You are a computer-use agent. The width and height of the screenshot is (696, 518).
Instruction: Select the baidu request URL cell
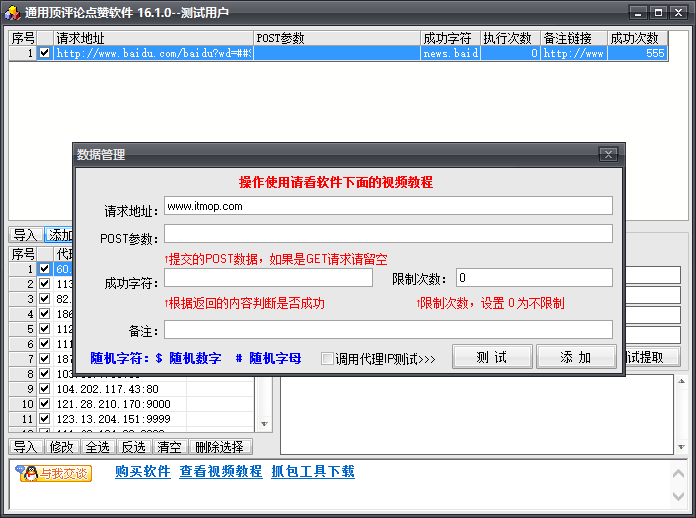coord(154,53)
